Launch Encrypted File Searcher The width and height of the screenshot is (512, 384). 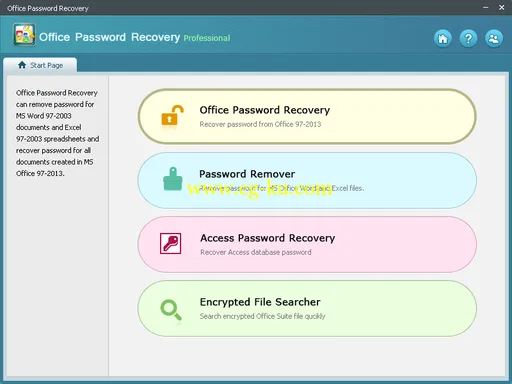[307, 308]
